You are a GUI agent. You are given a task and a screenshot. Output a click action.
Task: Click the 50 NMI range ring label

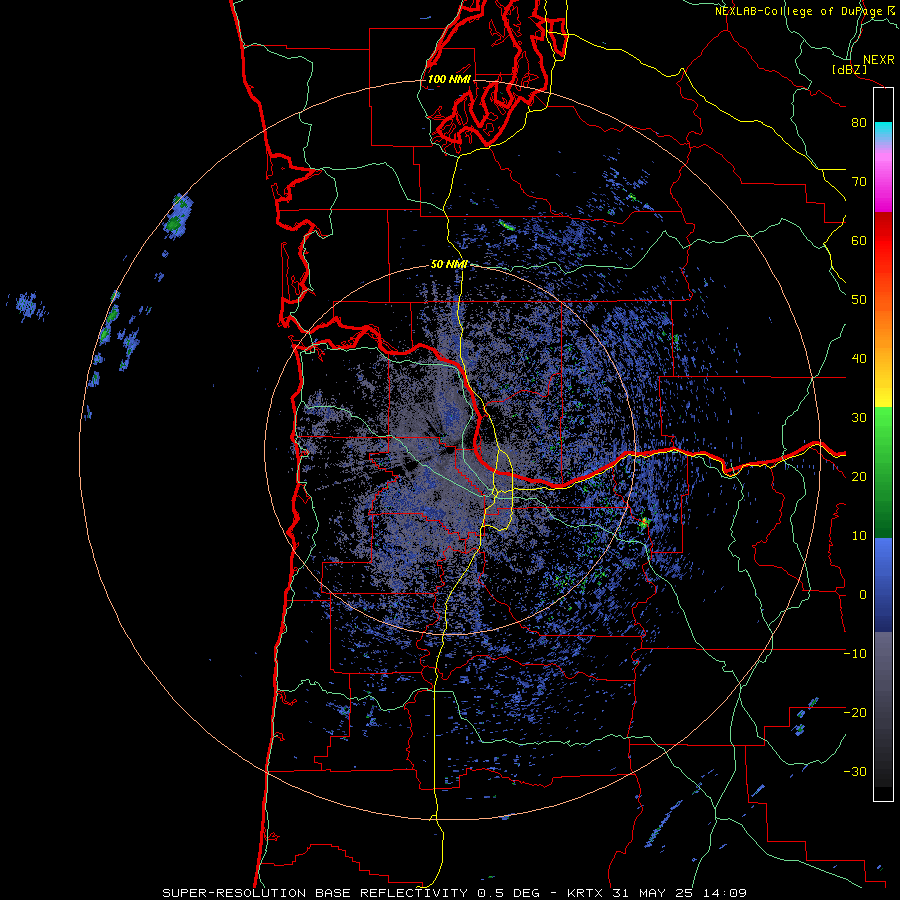[x=449, y=264]
